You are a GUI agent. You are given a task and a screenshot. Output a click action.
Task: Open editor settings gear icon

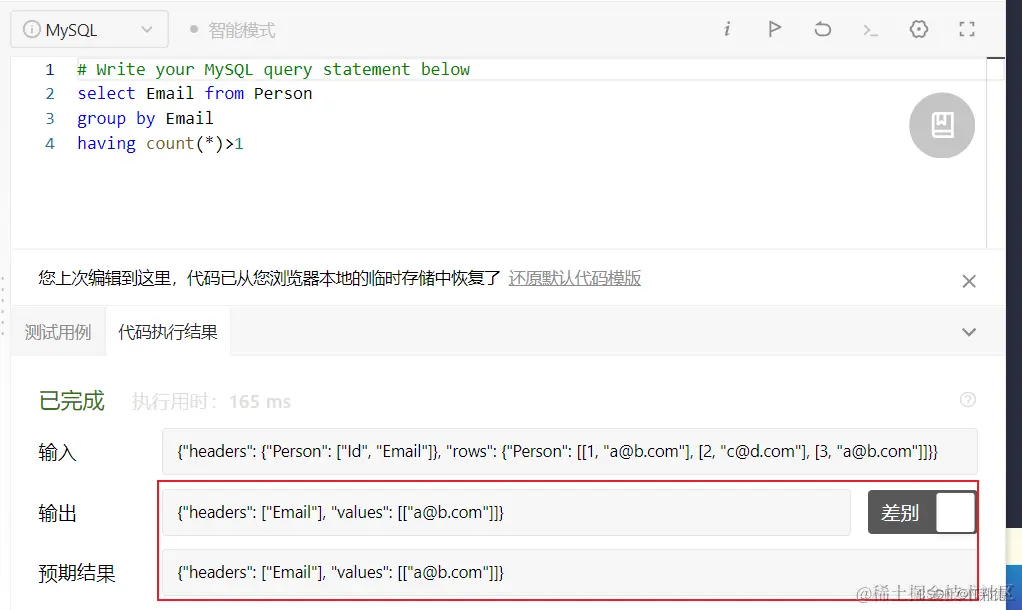(918, 29)
